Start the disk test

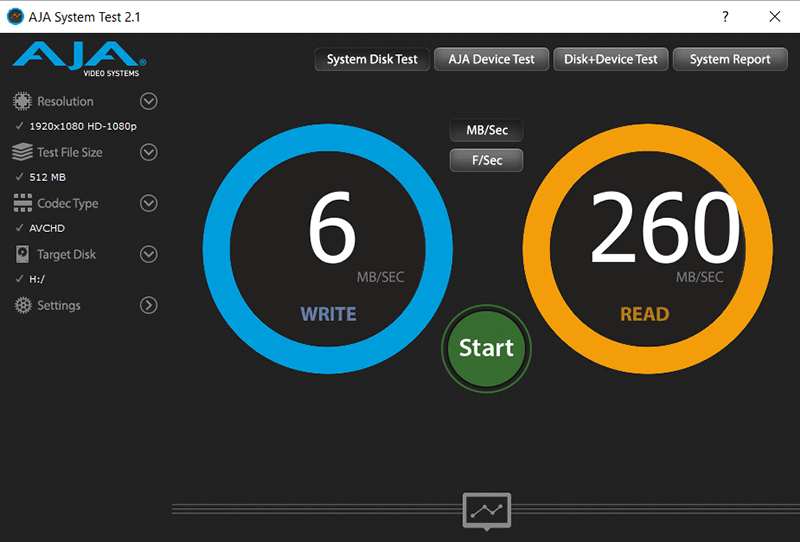(x=486, y=348)
